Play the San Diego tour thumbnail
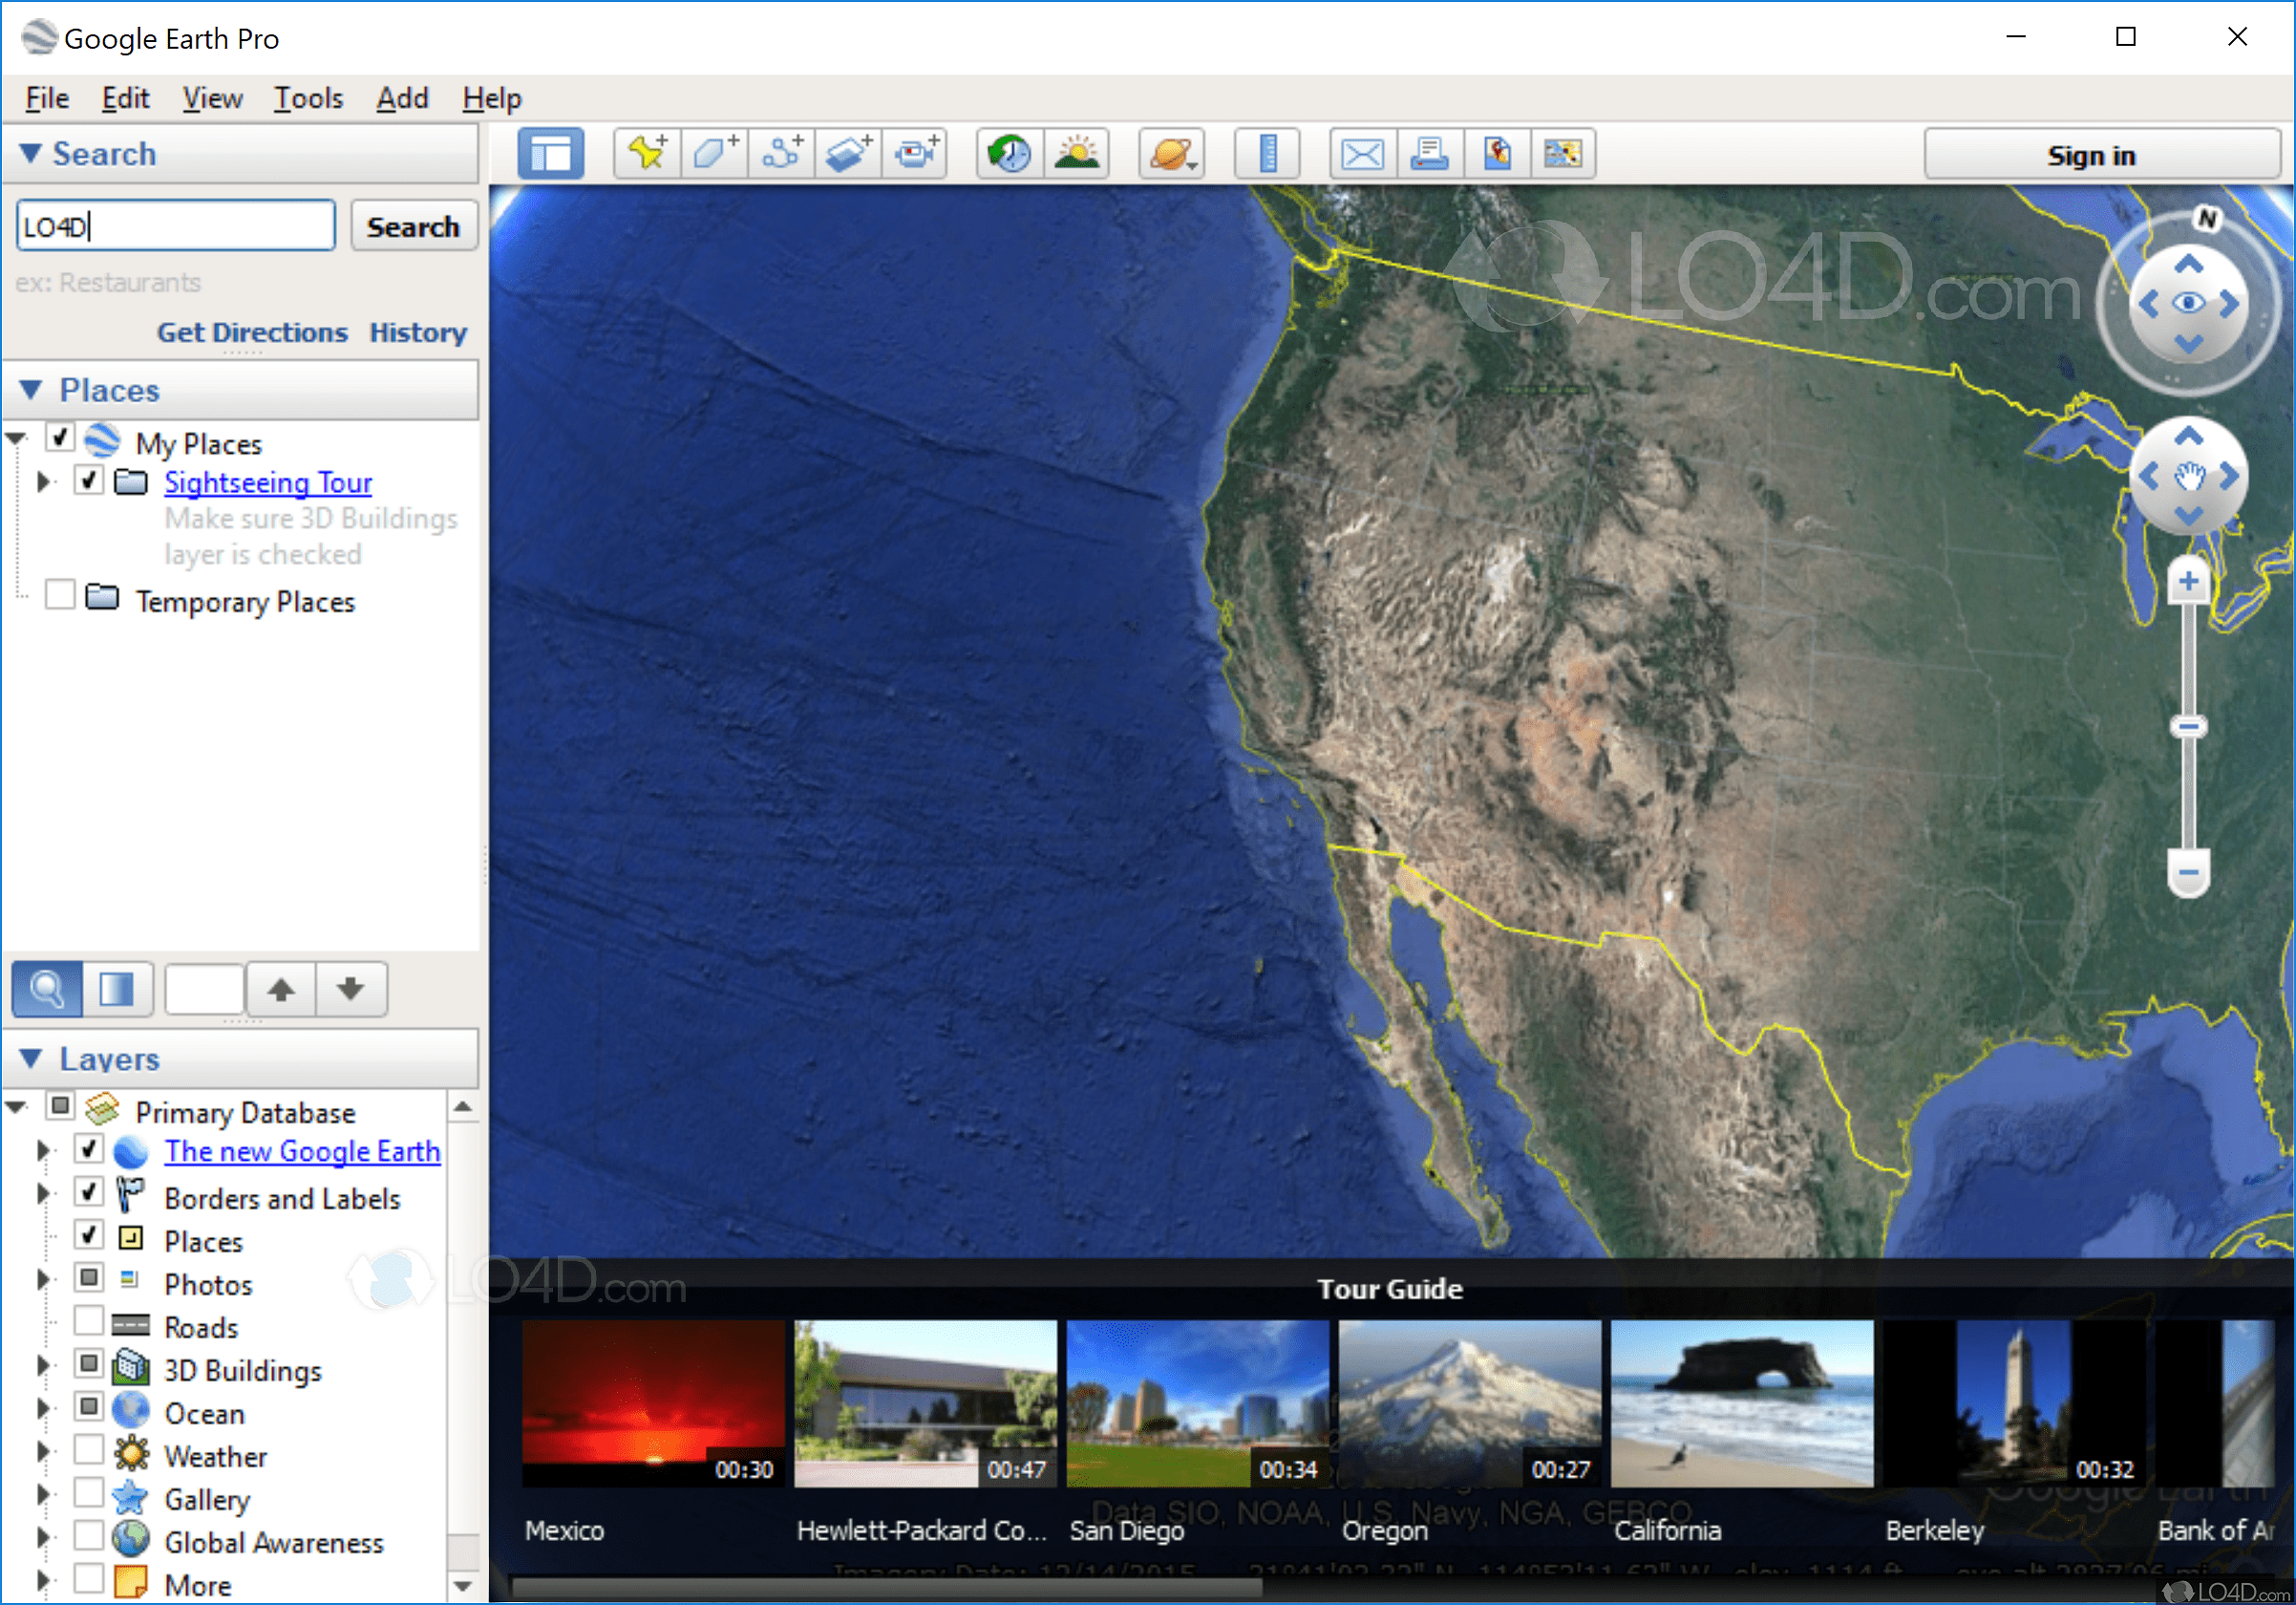Viewport: 2296px width, 1605px height. [x=1198, y=1405]
